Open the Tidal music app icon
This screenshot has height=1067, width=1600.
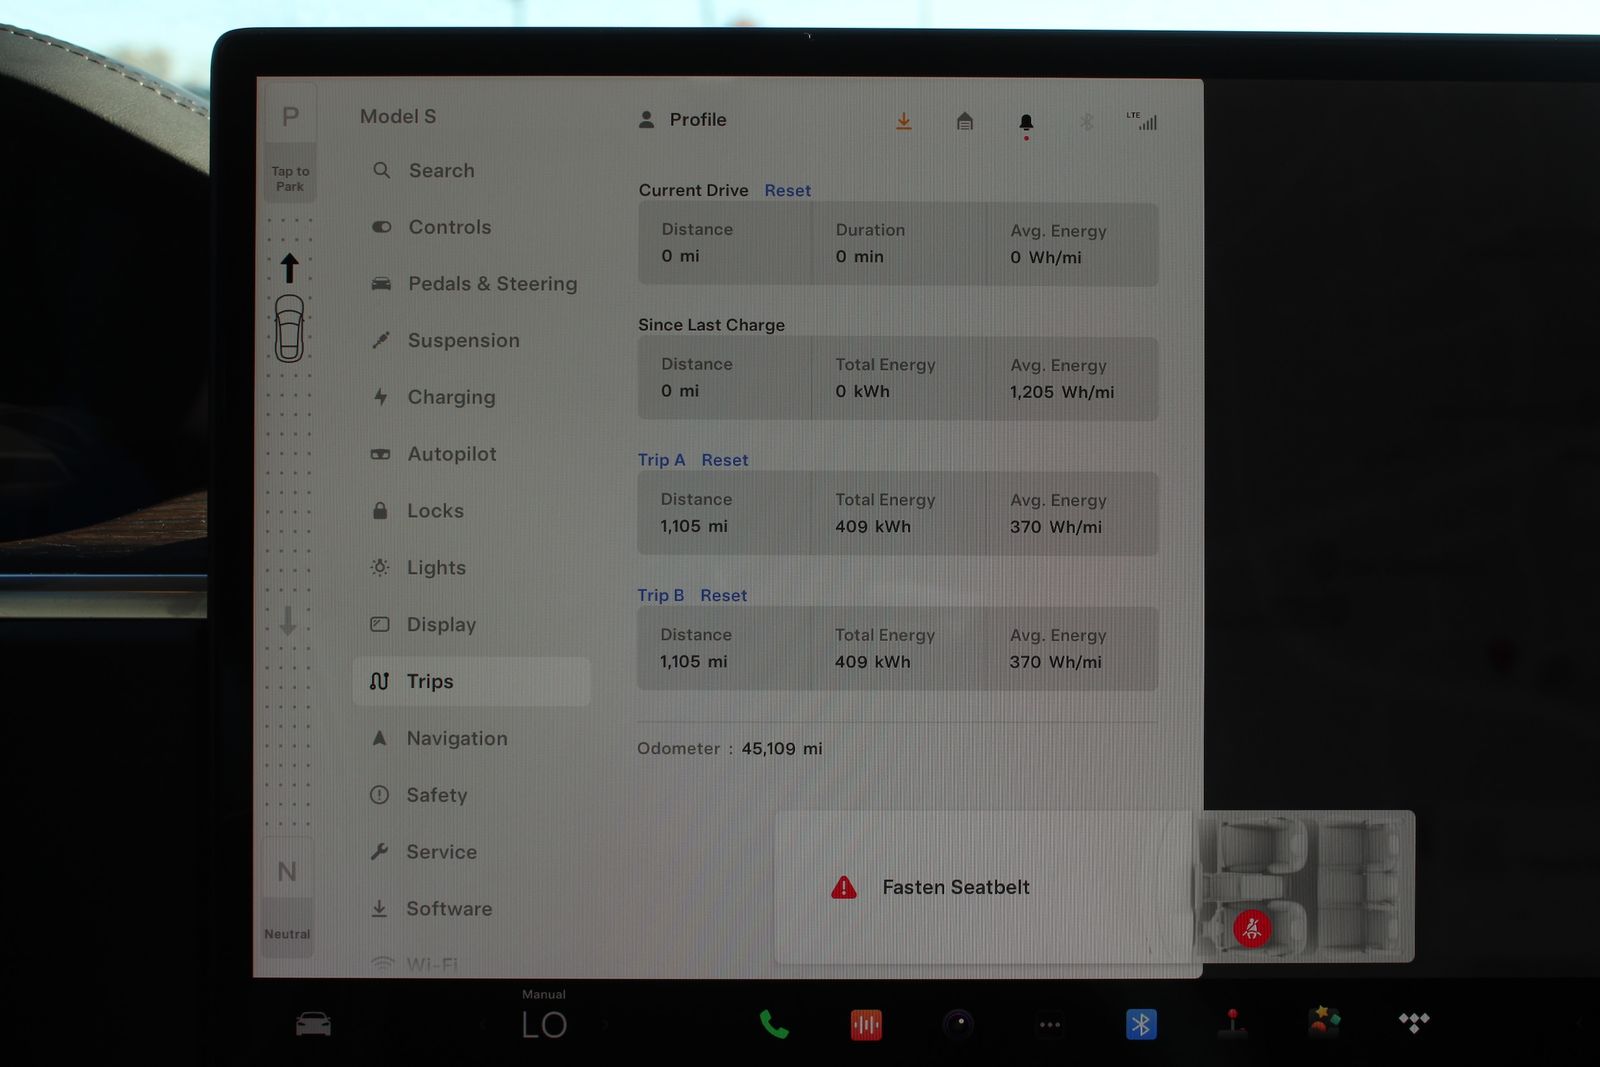coord(1414,1022)
